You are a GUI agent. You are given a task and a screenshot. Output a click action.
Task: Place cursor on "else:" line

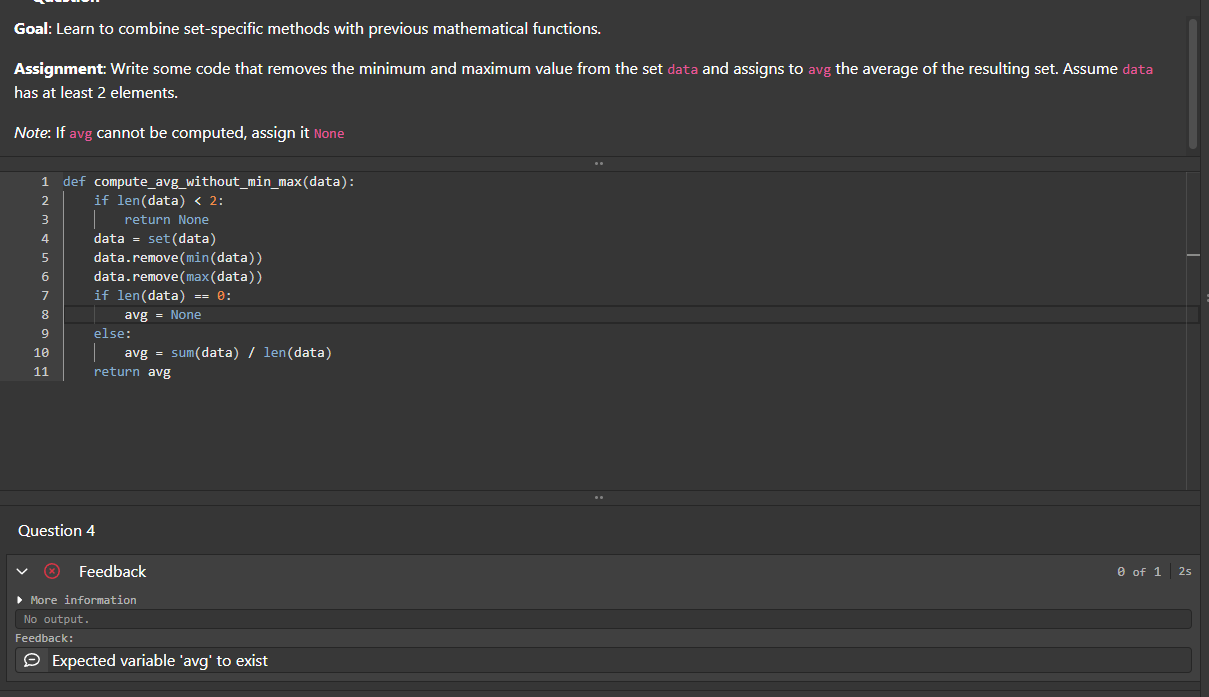click(112, 334)
